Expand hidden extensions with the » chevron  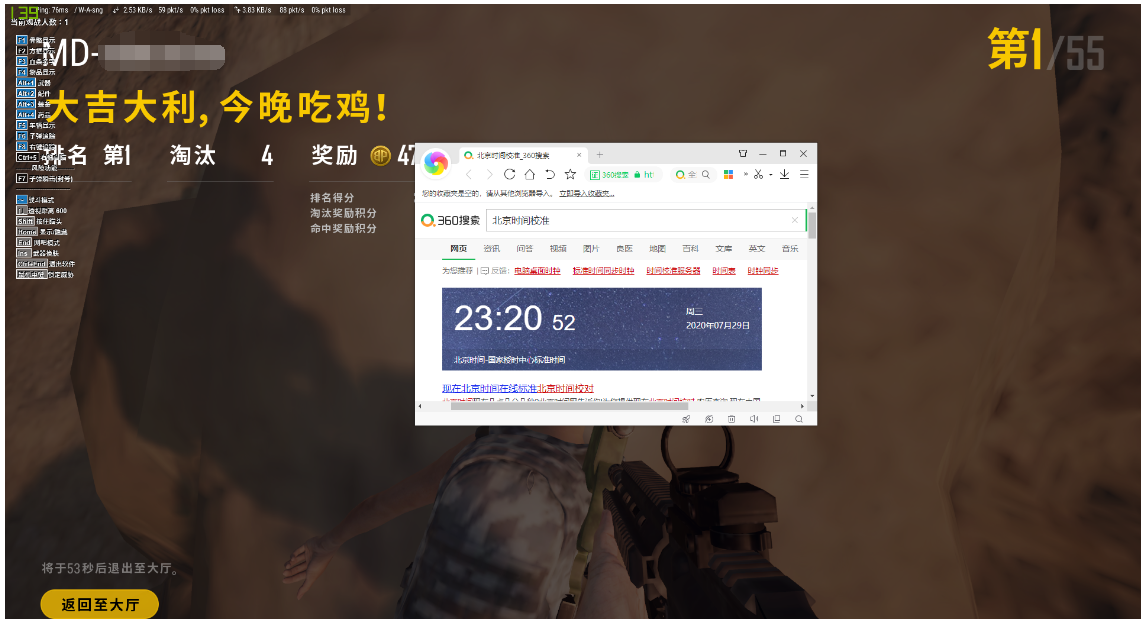746,174
